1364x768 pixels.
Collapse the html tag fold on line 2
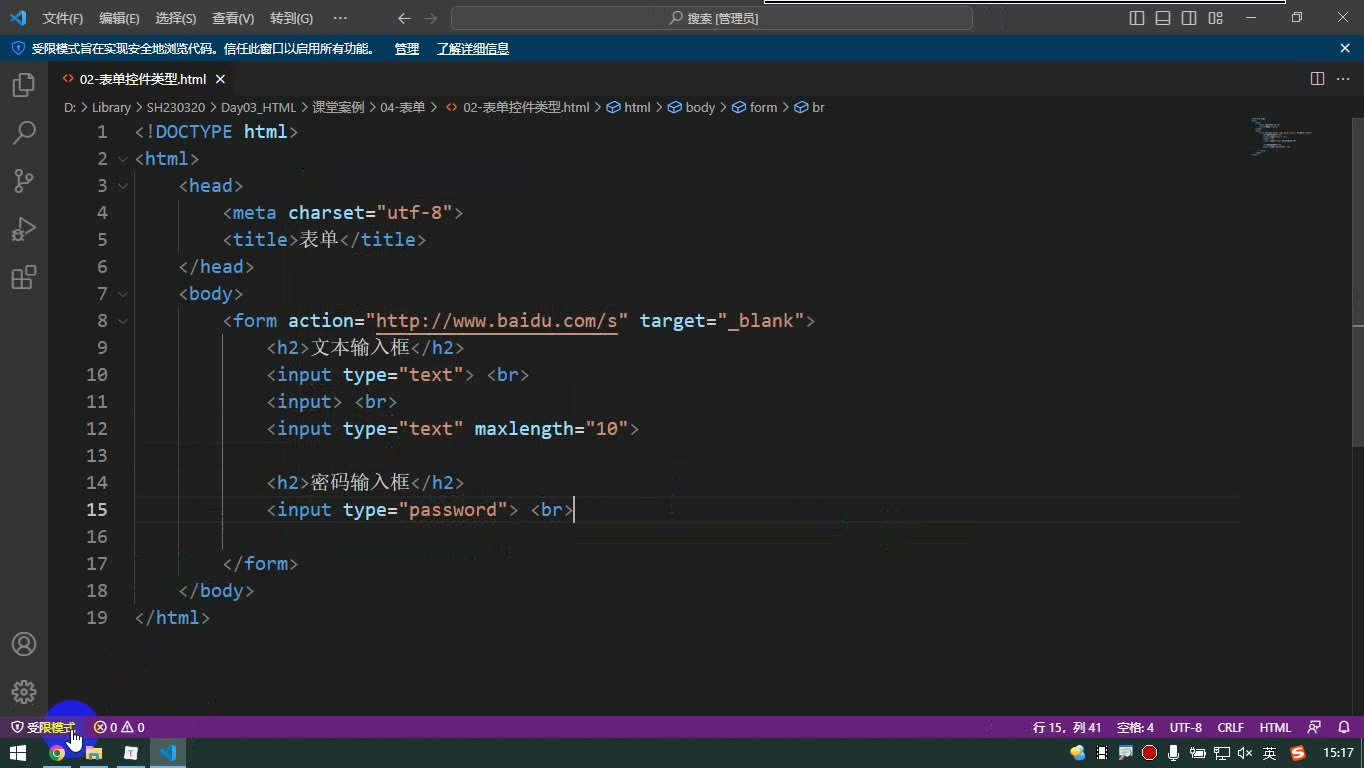123,159
